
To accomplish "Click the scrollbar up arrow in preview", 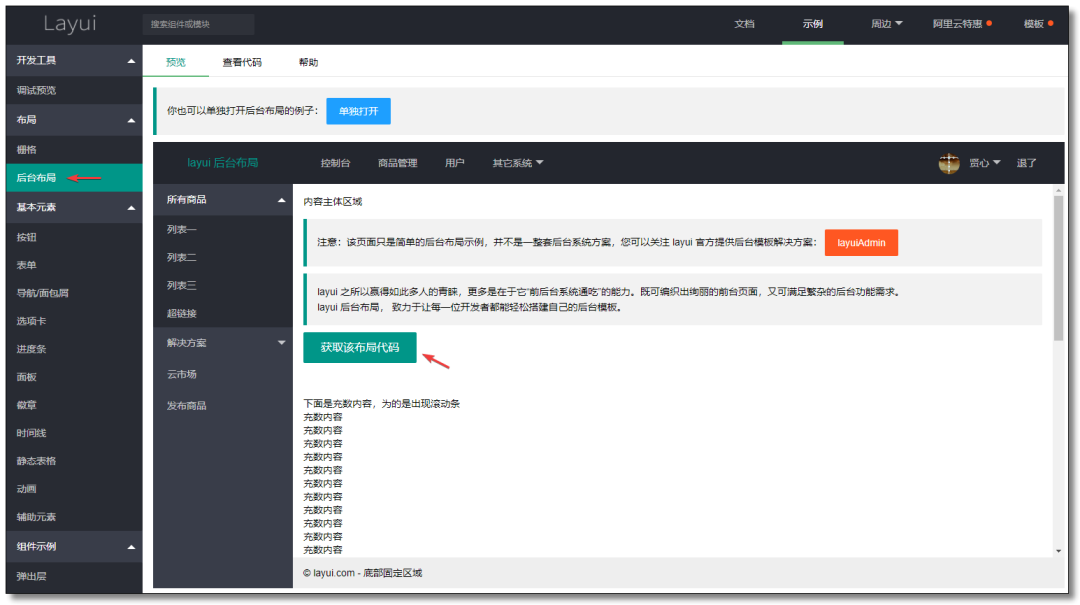I will (1058, 190).
